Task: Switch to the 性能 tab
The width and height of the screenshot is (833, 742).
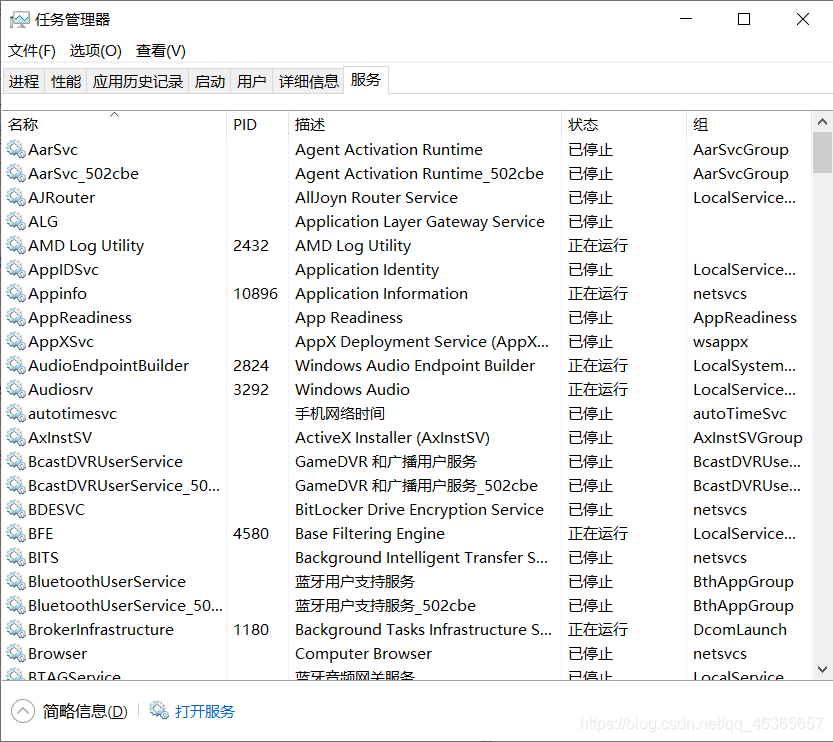Action: point(66,81)
